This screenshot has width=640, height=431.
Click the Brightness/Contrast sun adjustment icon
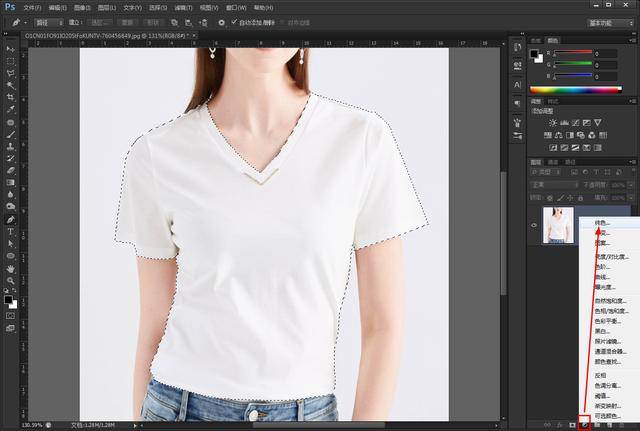(x=551, y=123)
